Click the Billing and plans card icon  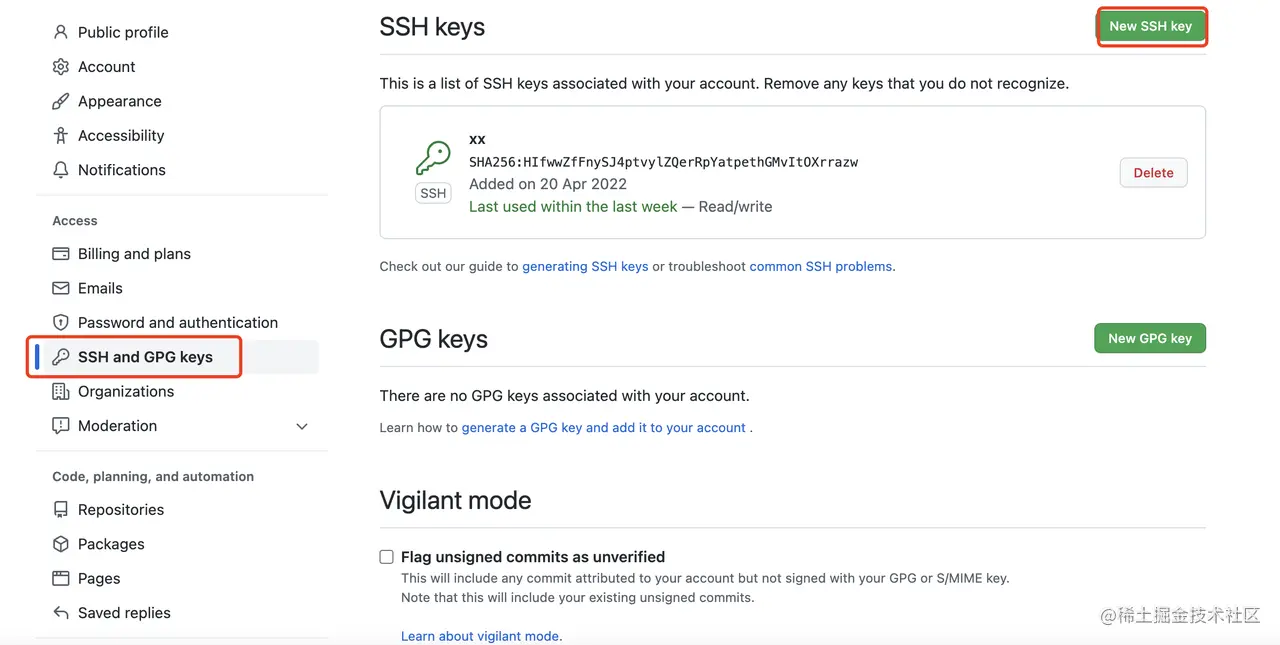tap(61, 254)
